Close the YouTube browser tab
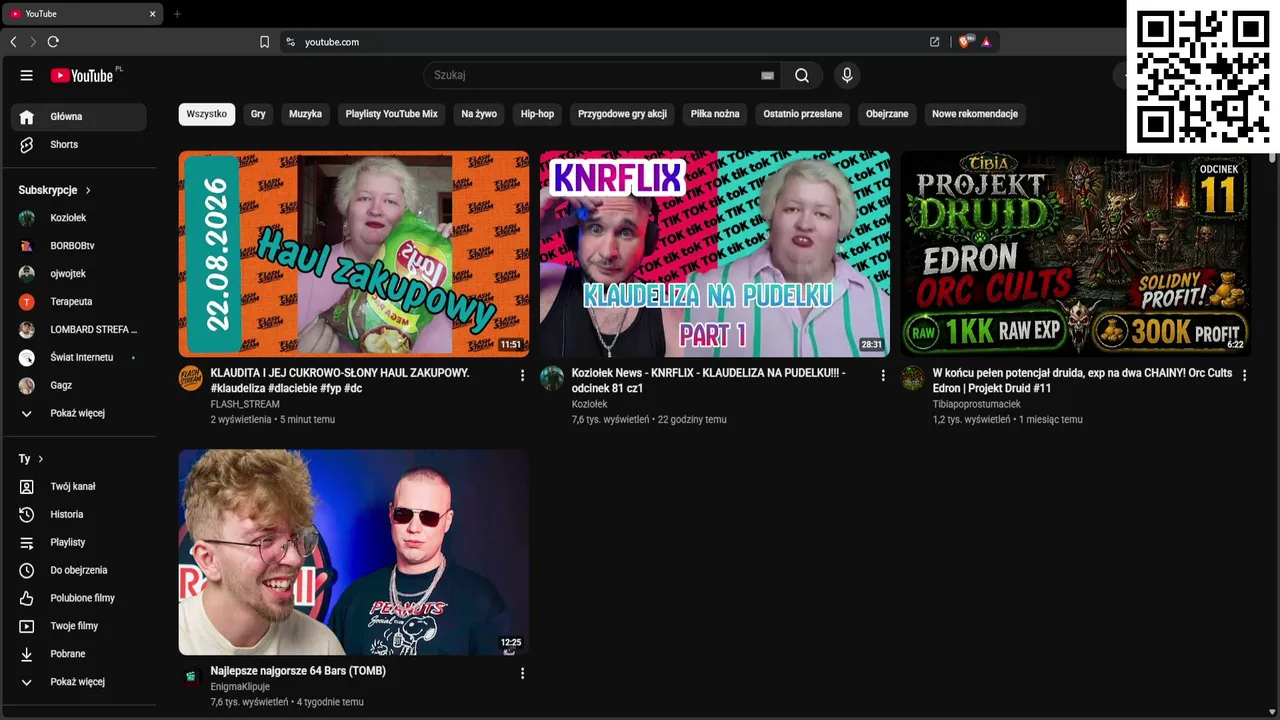 pyautogui.click(x=152, y=14)
